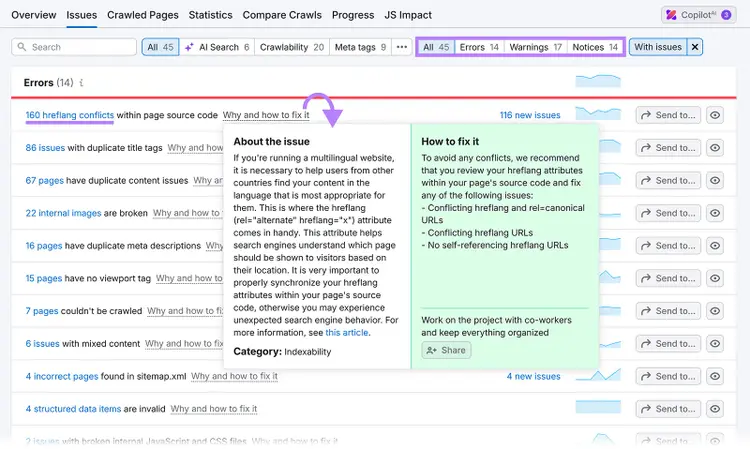
Task: Open the Statistics tab
Action: (x=210, y=15)
